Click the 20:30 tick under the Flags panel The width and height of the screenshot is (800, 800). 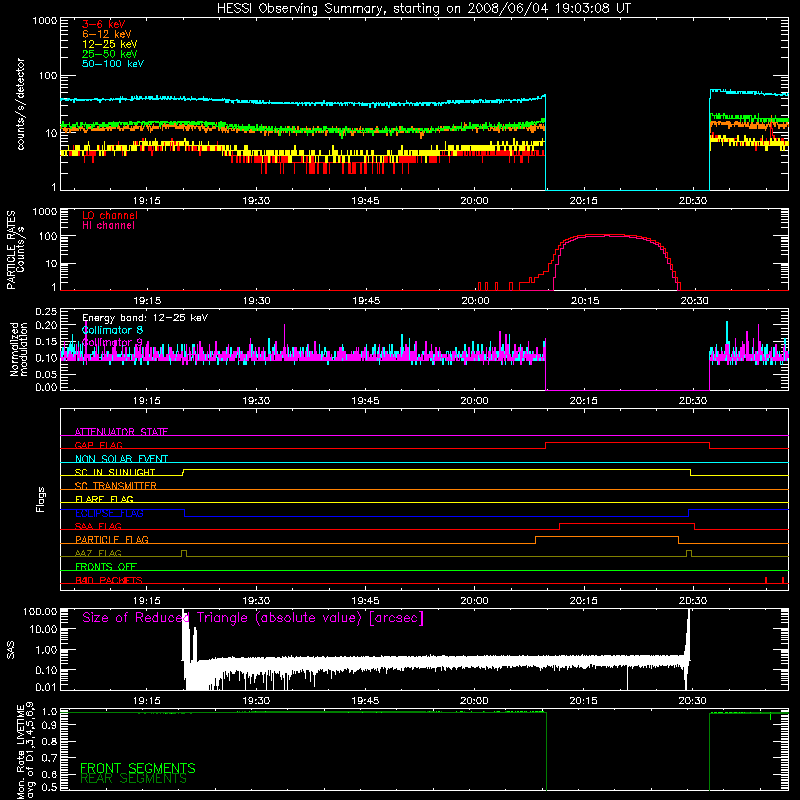(x=693, y=601)
